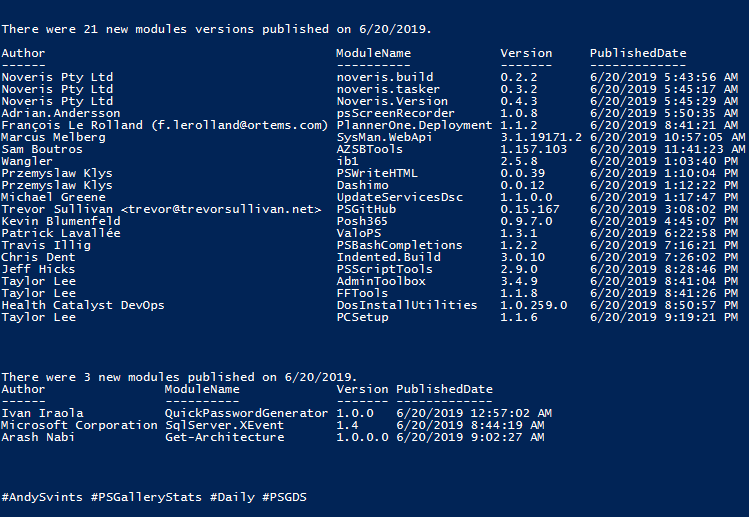
Task: Select the QuickPasswordGenerator module entry
Action: click(x=246, y=413)
